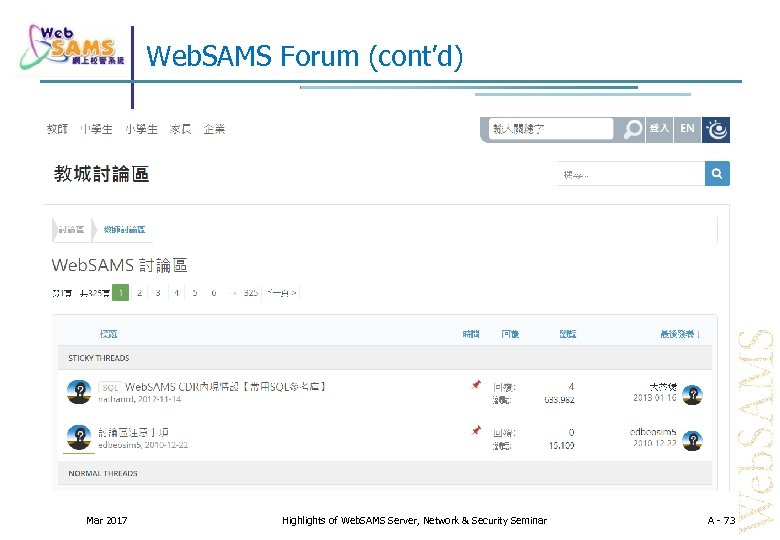Screen dimensions: 780x540
Task: Click the HKEdCity logo icon at top right
Action: 716,129
